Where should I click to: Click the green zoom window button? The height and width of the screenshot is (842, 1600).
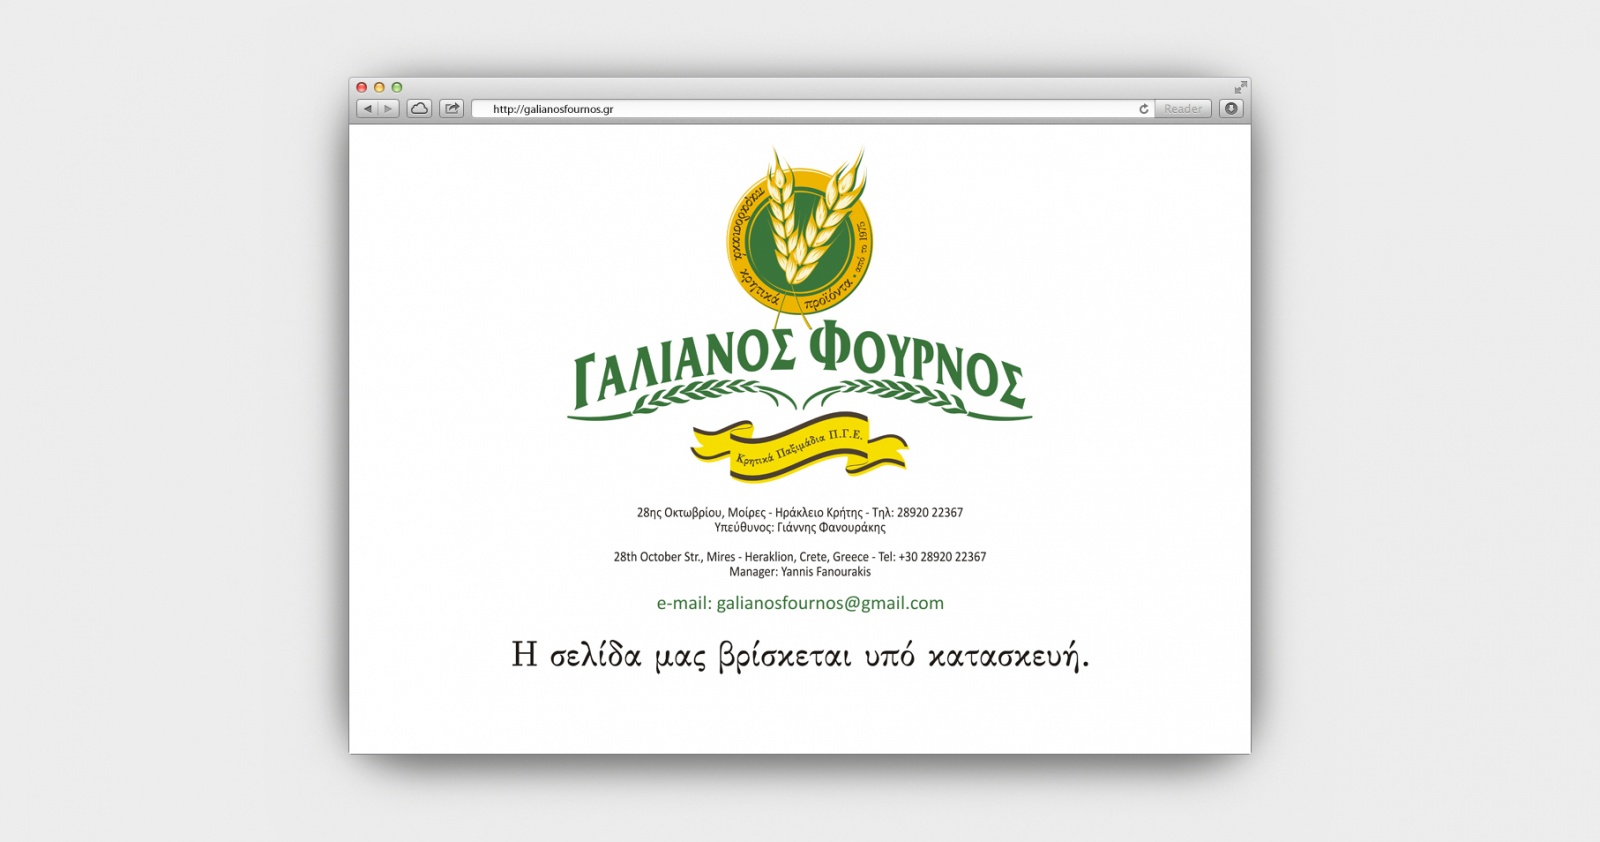tap(396, 87)
